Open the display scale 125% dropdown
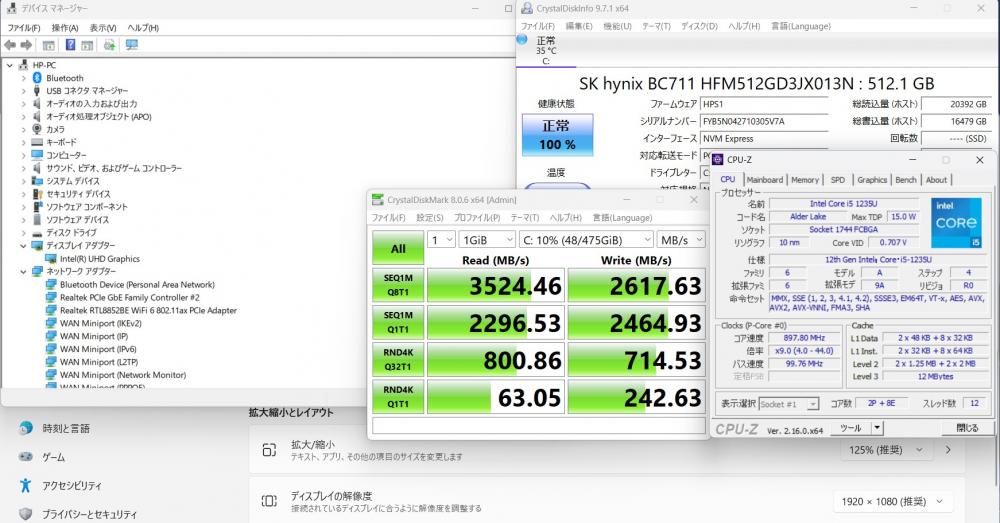The image size is (1000, 523). pyautogui.click(x=885, y=450)
